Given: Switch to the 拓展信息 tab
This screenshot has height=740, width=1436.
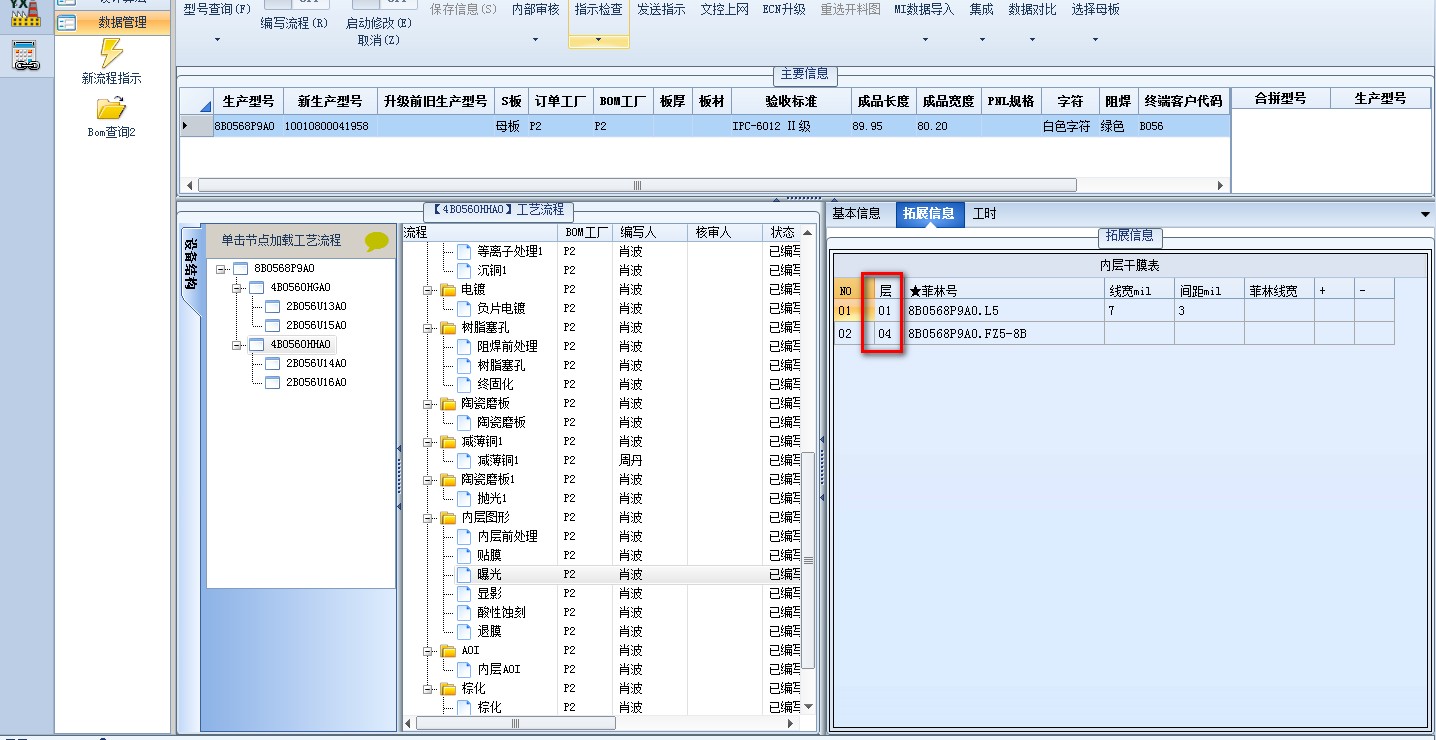Looking at the screenshot, I should [x=928, y=213].
